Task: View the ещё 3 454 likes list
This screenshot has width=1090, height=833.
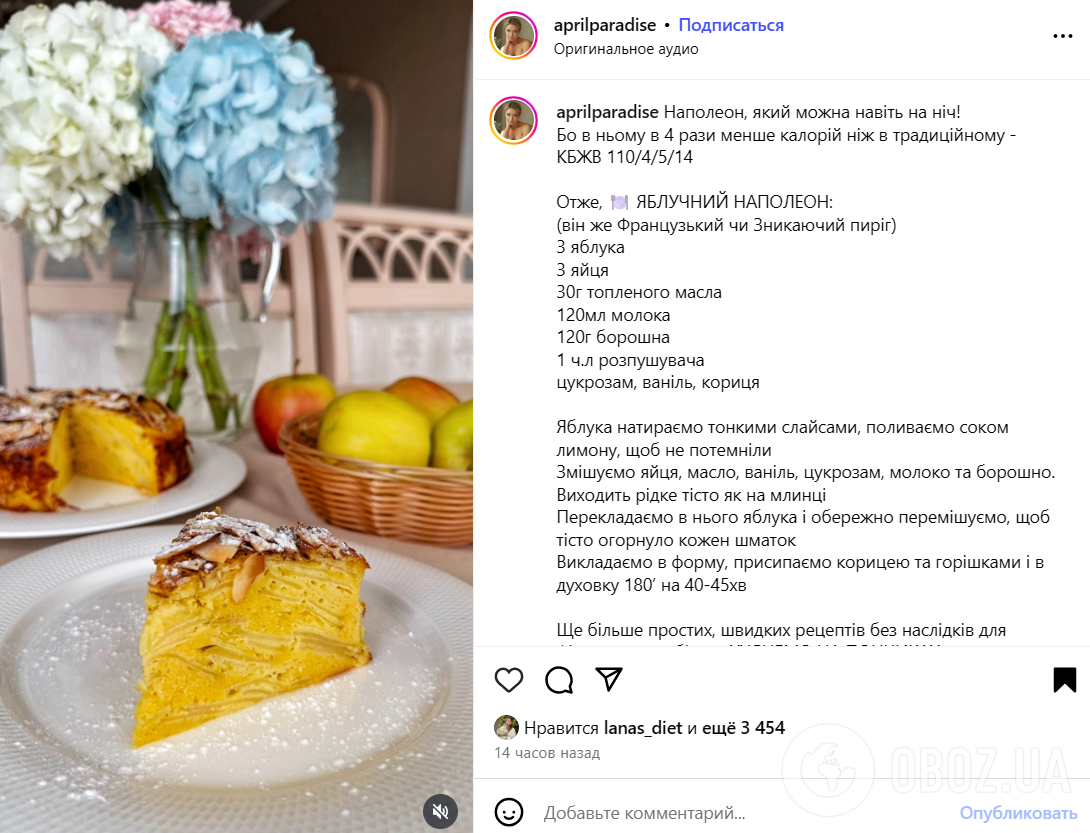Action: click(x=743, y=728)
